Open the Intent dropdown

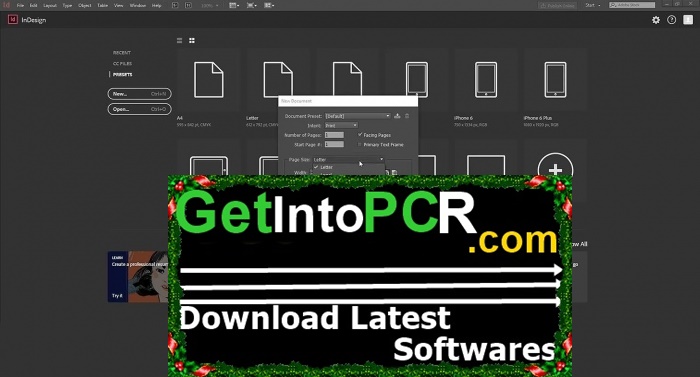pos(341,126)
